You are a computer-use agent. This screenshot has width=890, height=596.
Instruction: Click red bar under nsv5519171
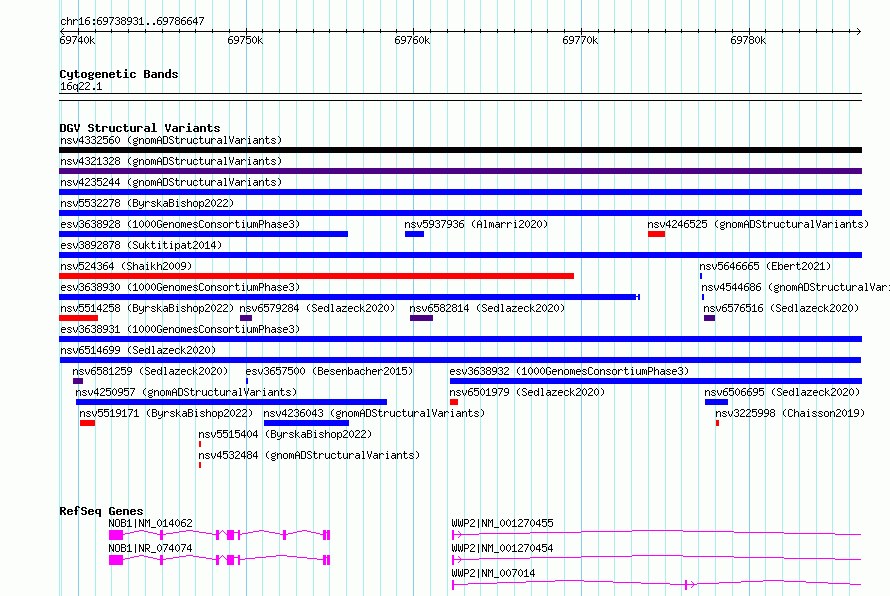coord(87,423)
